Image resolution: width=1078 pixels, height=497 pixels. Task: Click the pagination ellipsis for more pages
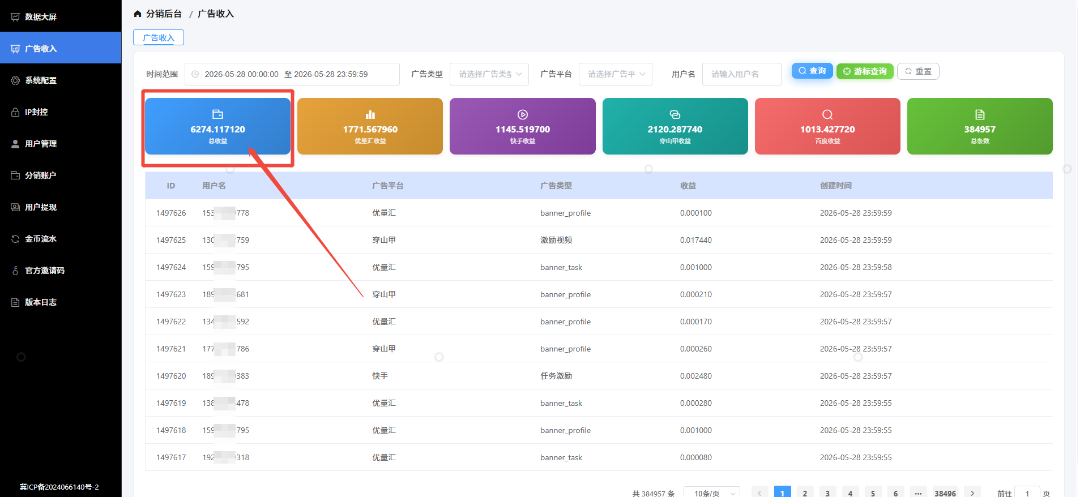(918, 494)
